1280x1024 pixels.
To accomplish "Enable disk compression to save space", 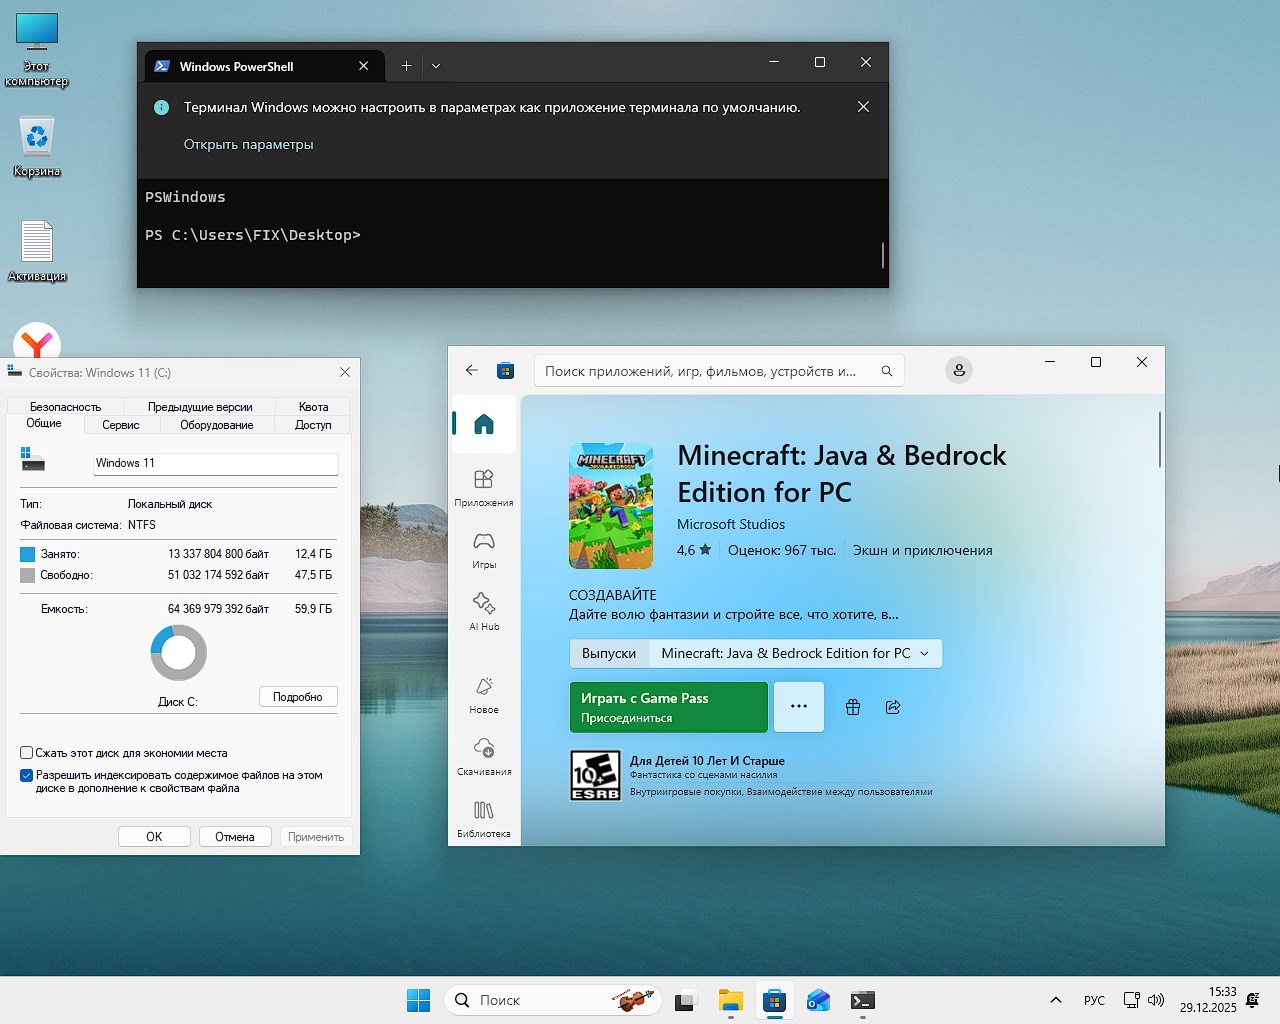I will [x=25, y=753].
